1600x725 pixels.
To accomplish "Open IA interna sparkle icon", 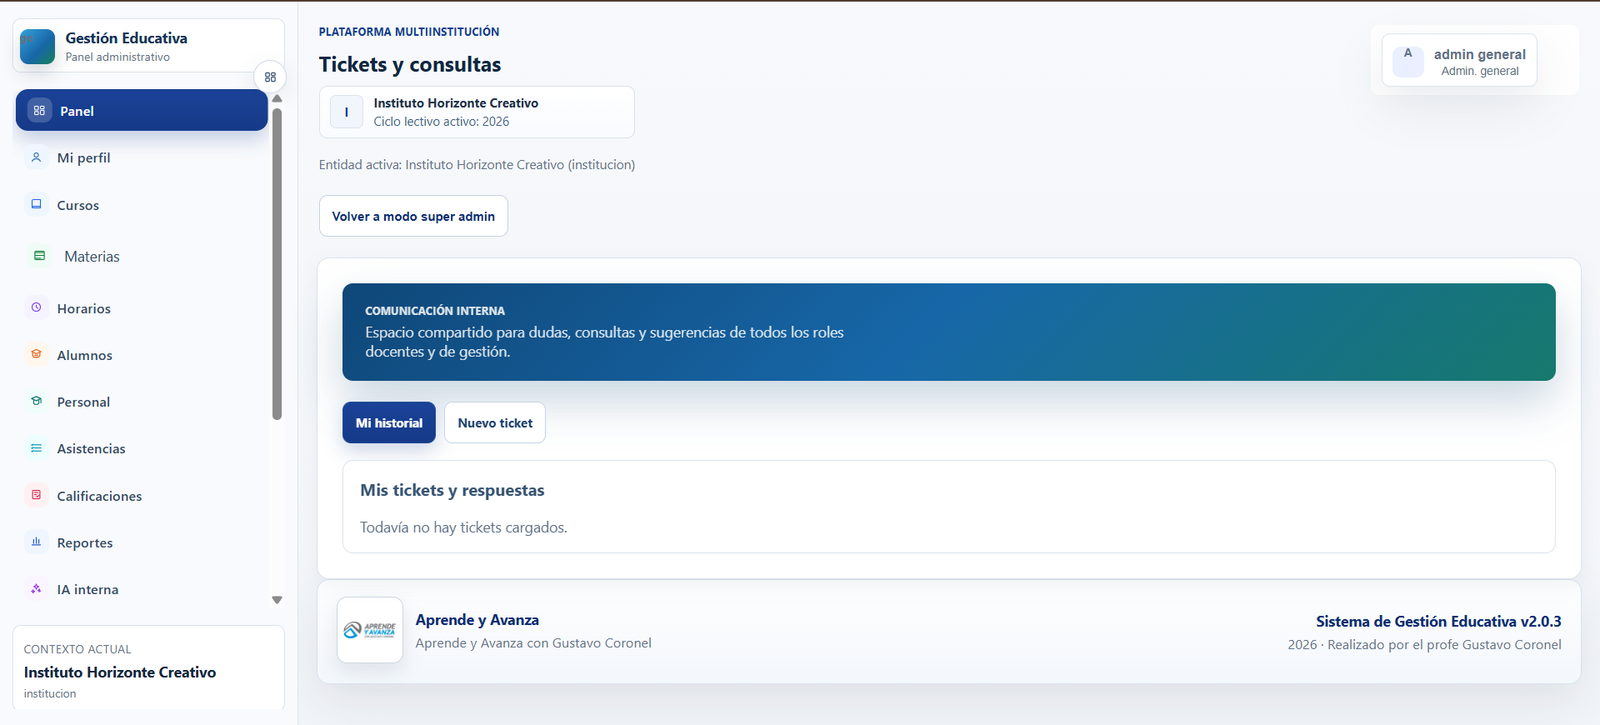I will click(x=36, y=589).
